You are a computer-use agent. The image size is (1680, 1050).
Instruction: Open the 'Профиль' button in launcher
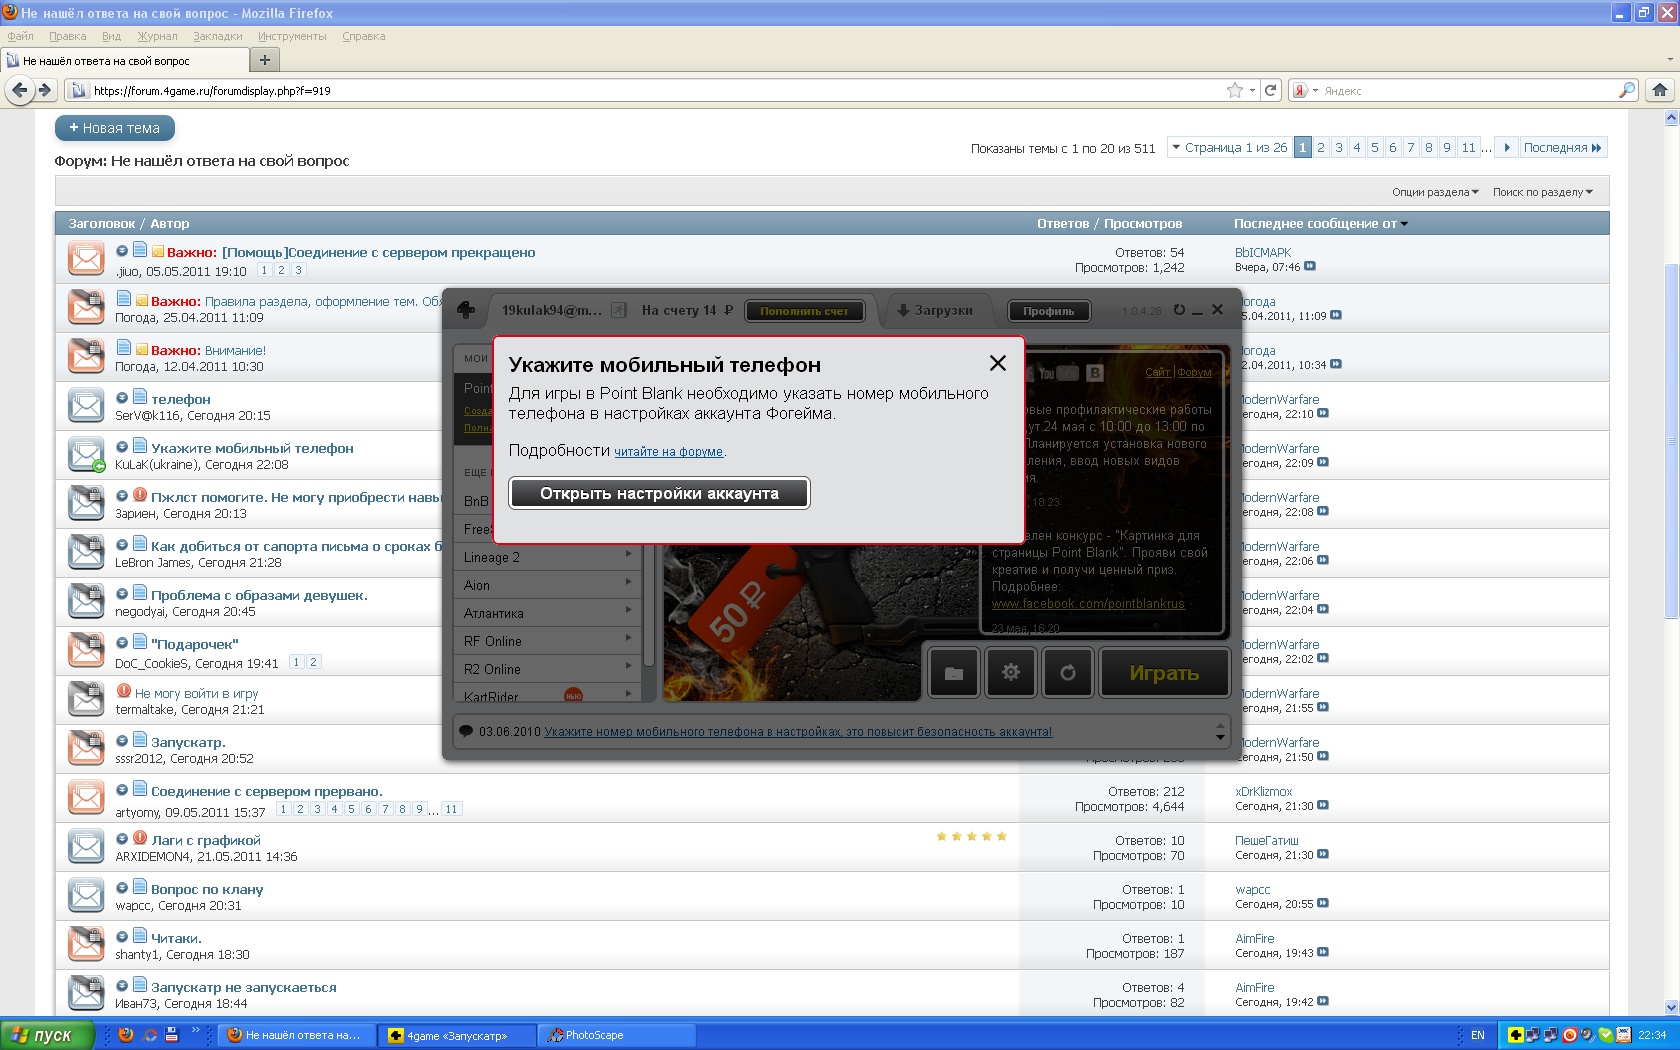(1048, 311)
